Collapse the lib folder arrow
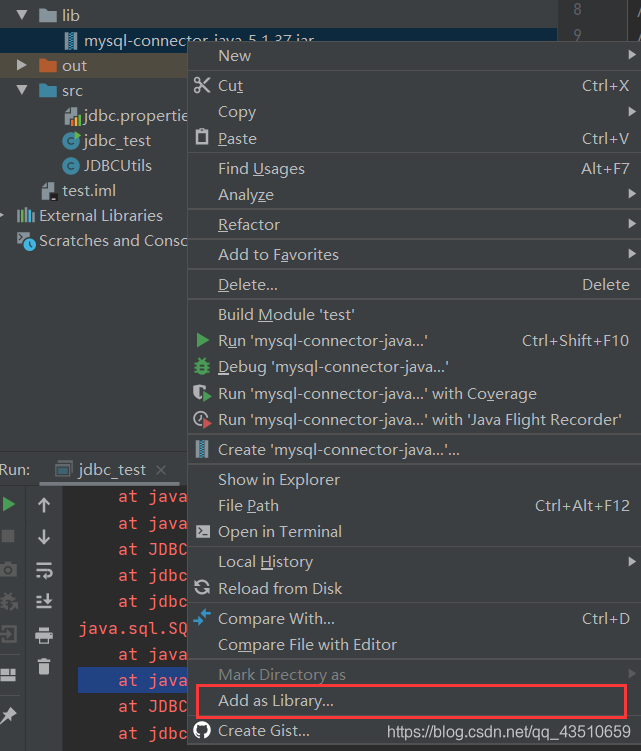 22,15
